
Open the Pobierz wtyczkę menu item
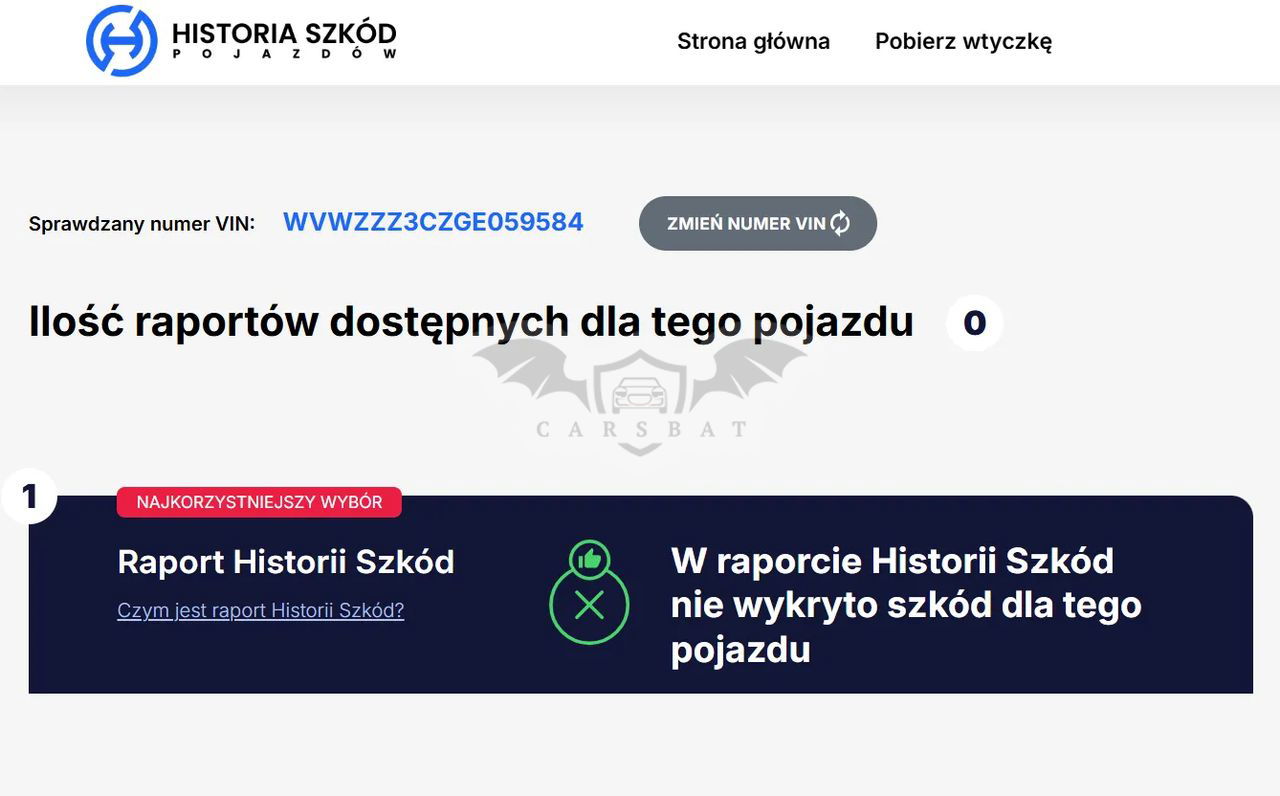(963, 41)
